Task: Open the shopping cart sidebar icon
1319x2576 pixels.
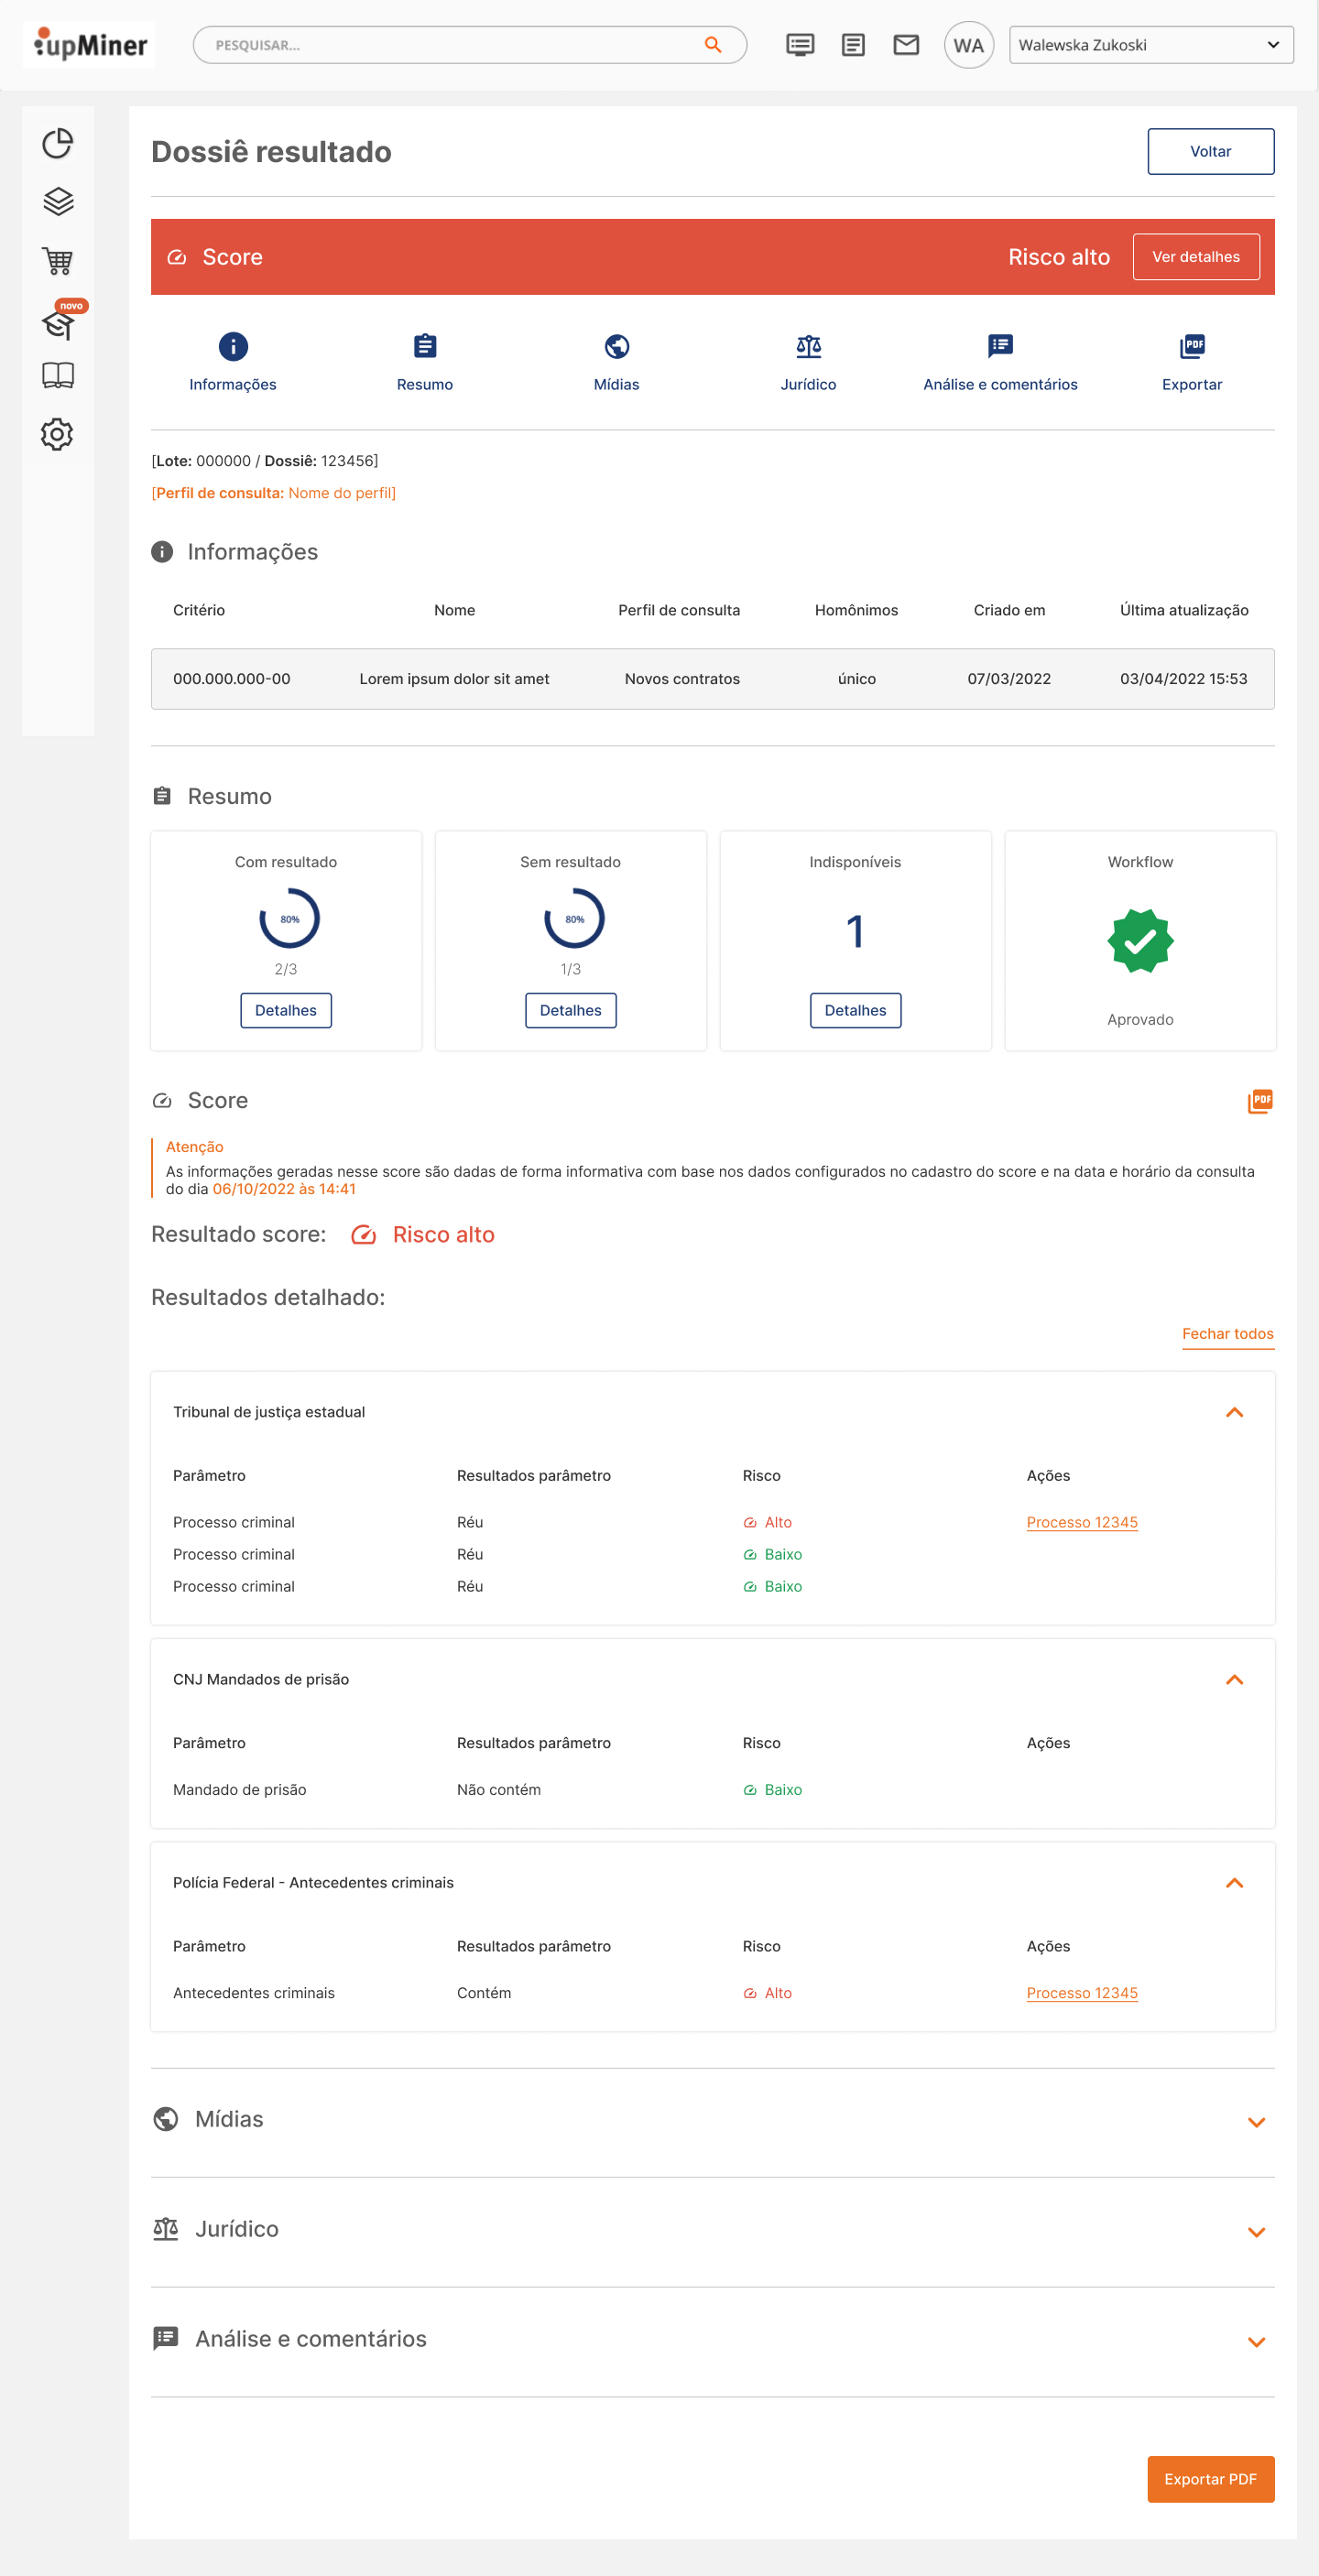Action: coord(58,261)
